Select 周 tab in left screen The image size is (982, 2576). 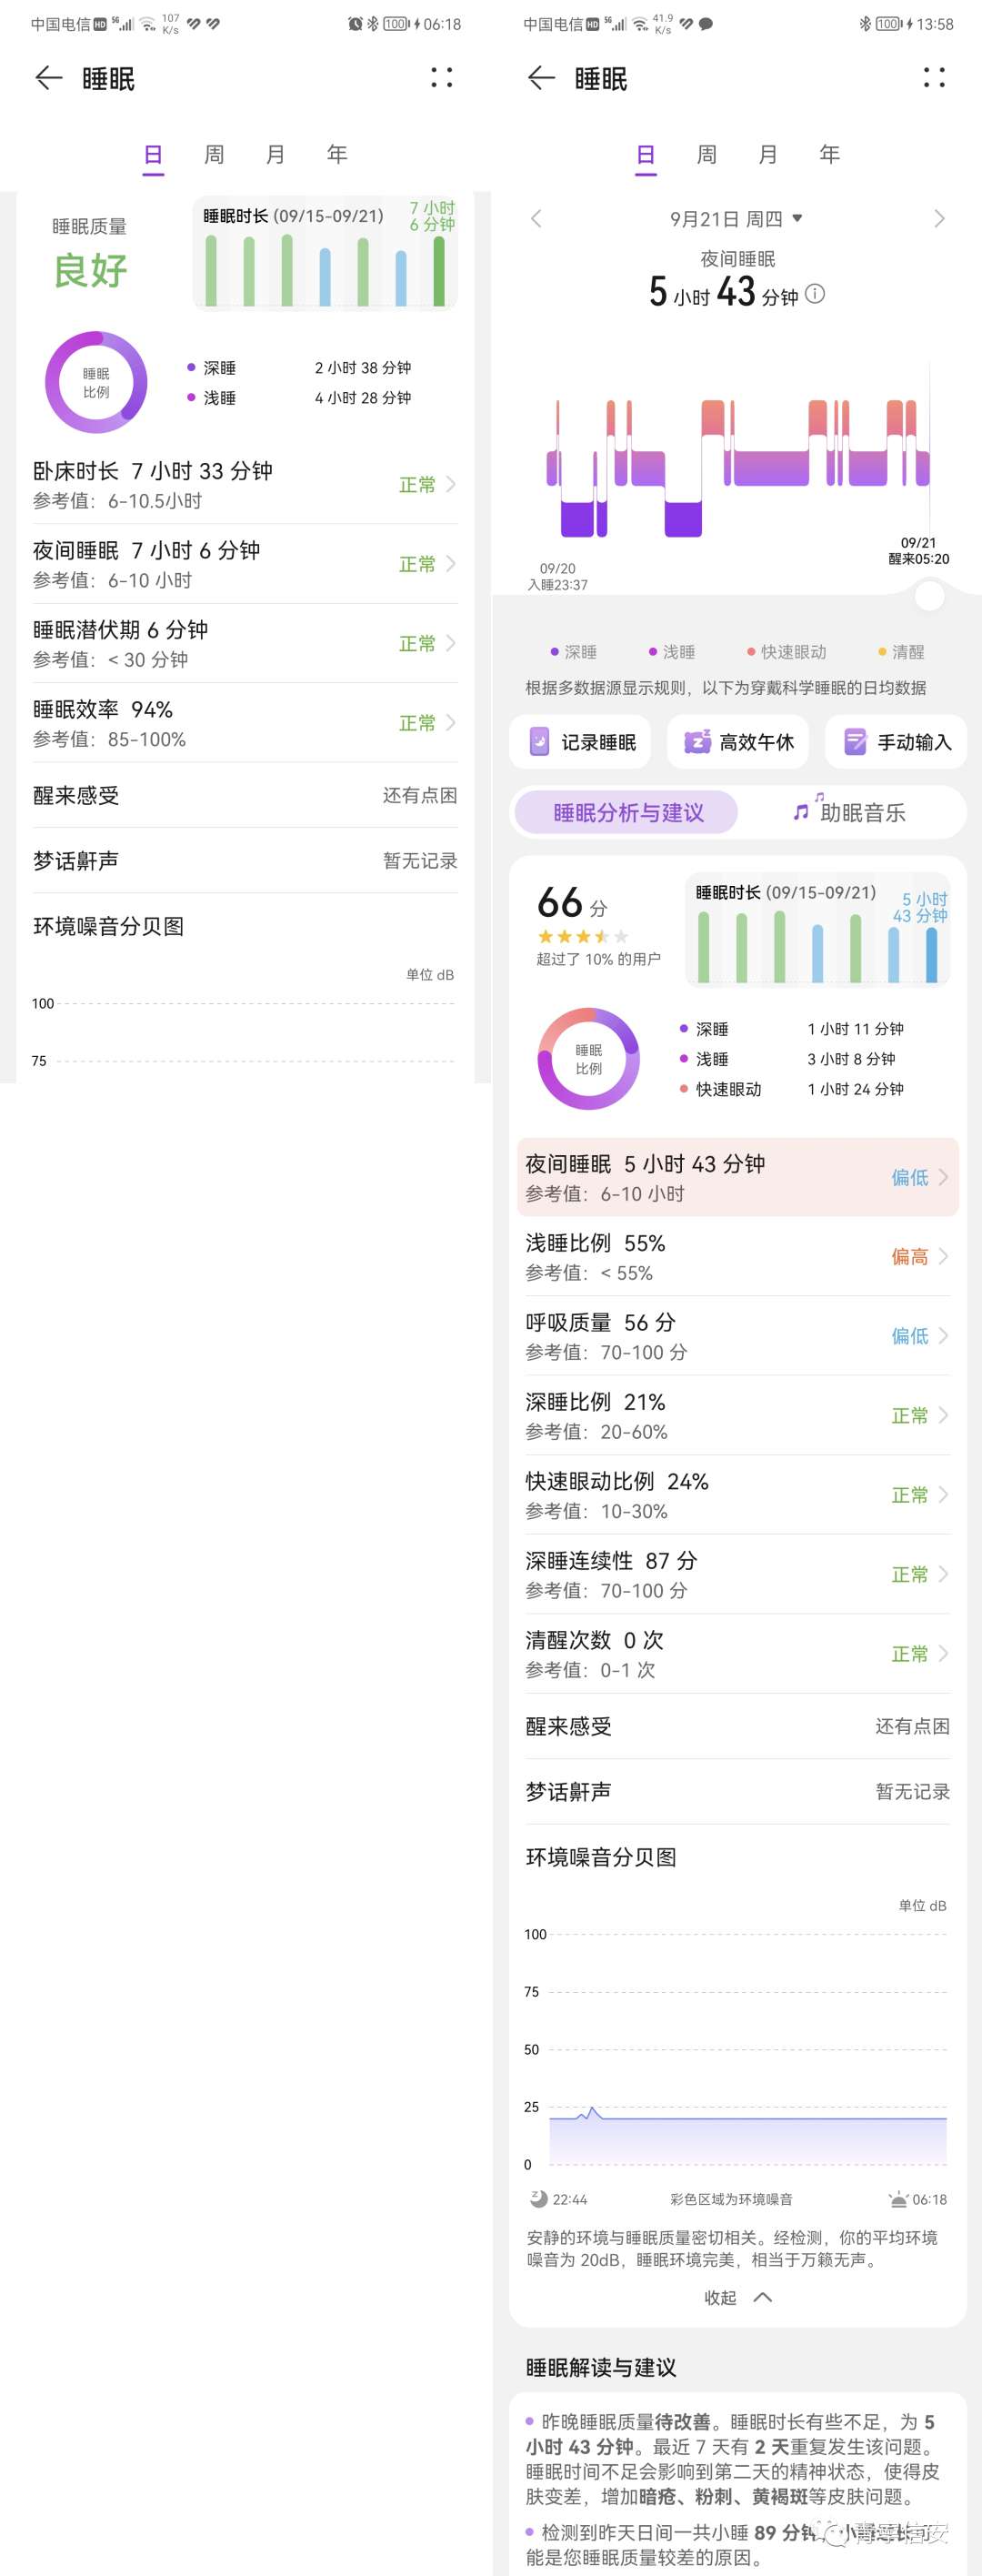[214, 154]
